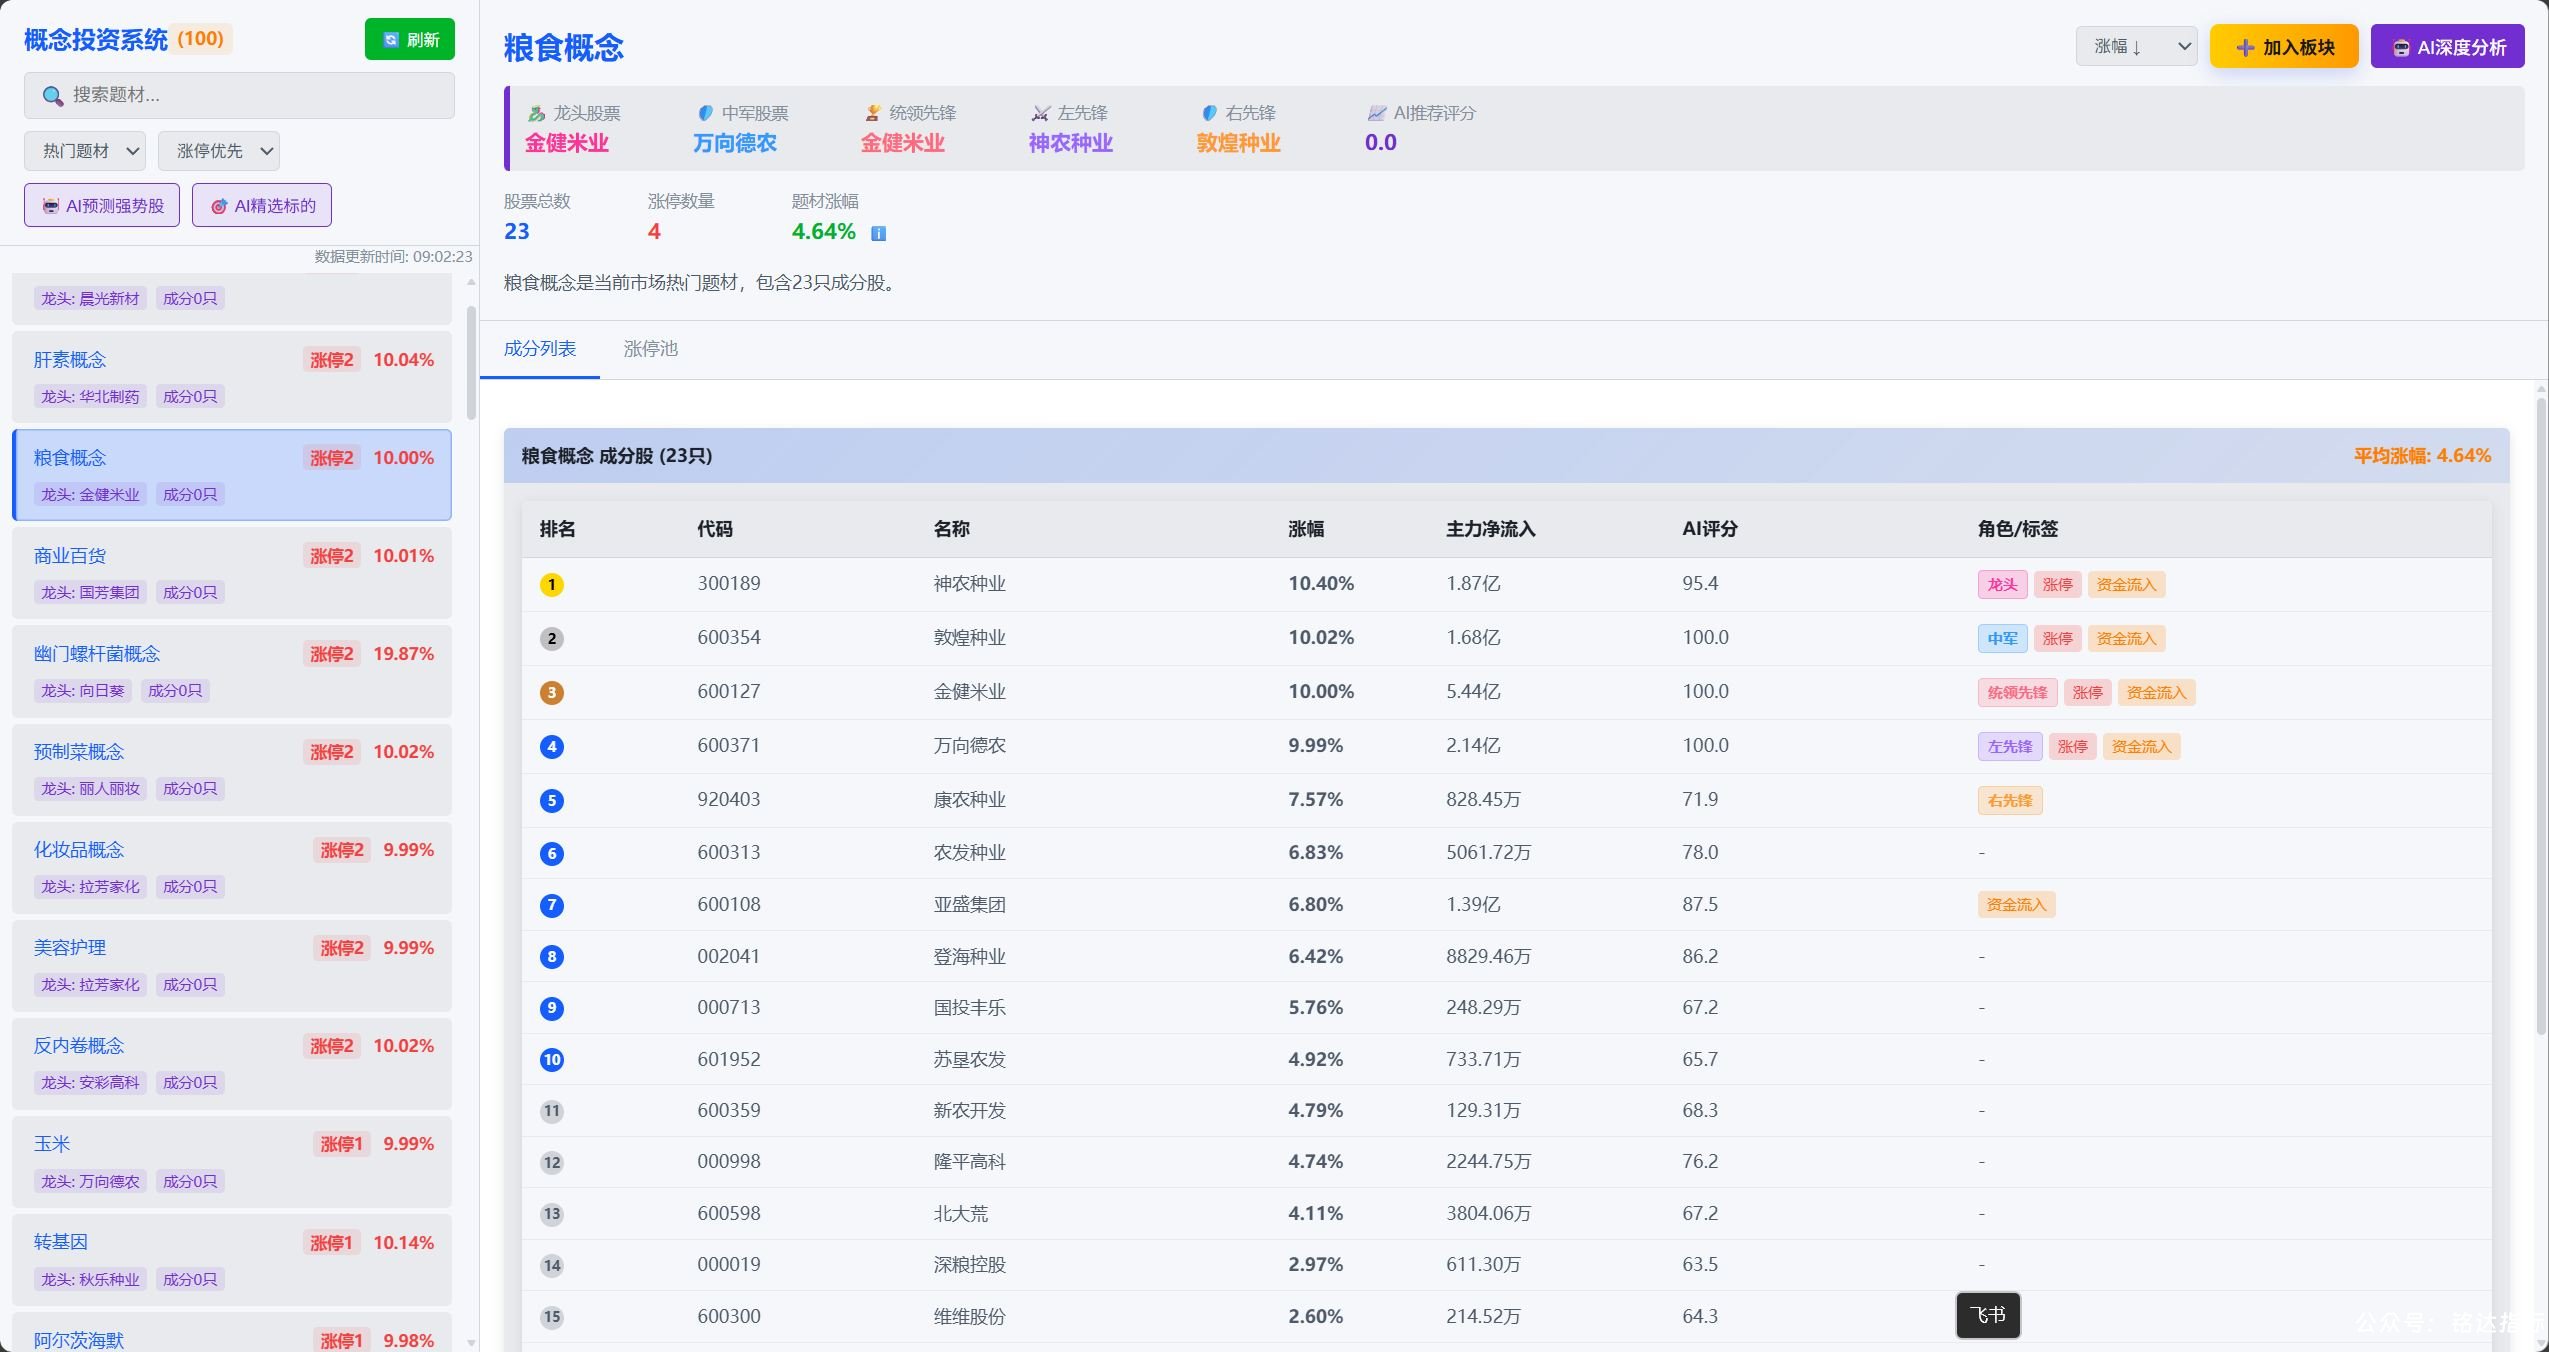Screen dimensions: 2549x1352
Task: Click the silver rank 2 badge
Action: click(x=552, y=639)
